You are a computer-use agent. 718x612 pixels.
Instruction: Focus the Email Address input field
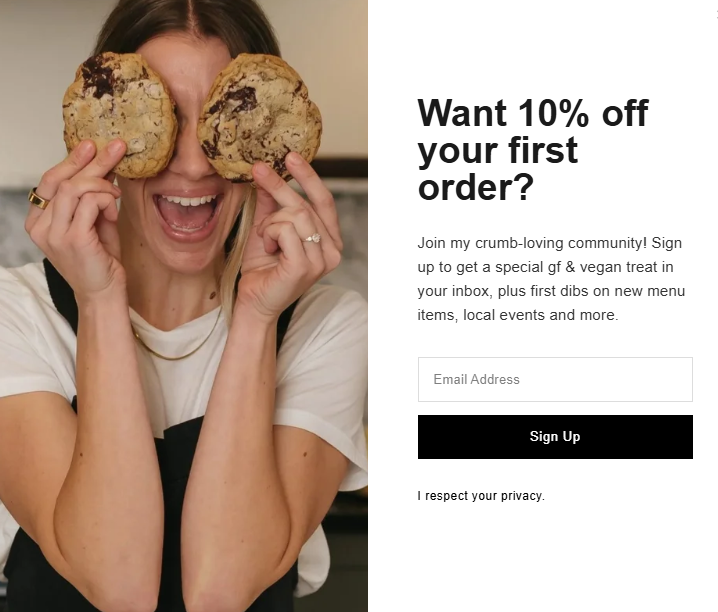(555, 379)
